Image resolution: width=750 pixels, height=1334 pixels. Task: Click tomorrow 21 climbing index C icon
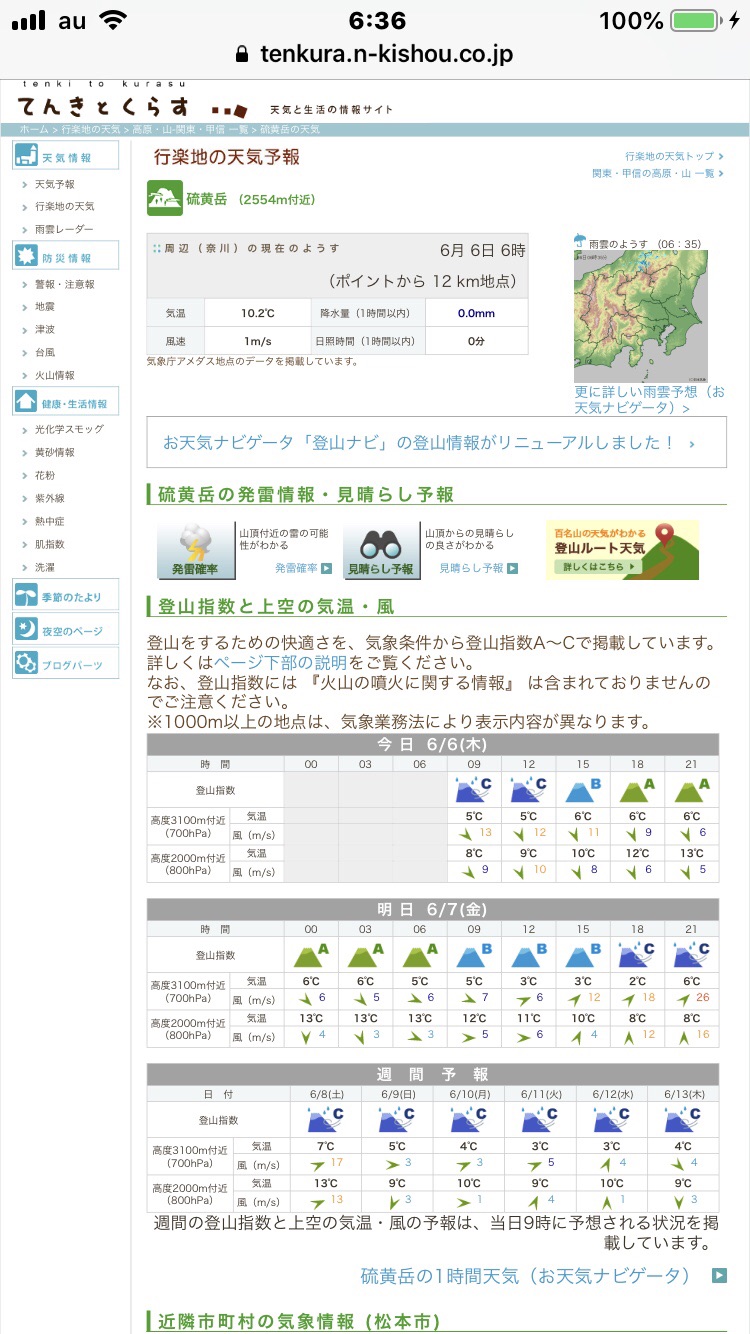[691, 954]
